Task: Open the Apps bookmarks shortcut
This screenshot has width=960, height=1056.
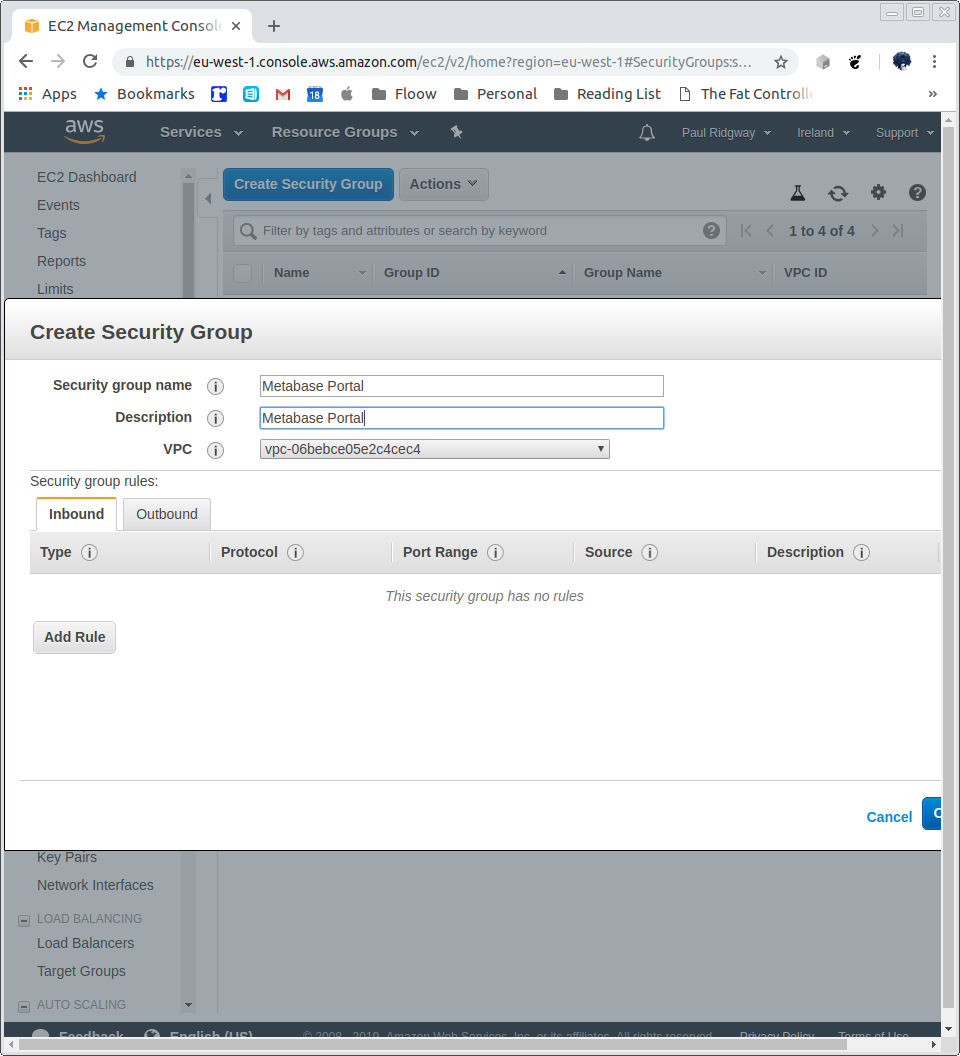Action: pyautogui.click(x=47, y=94)
